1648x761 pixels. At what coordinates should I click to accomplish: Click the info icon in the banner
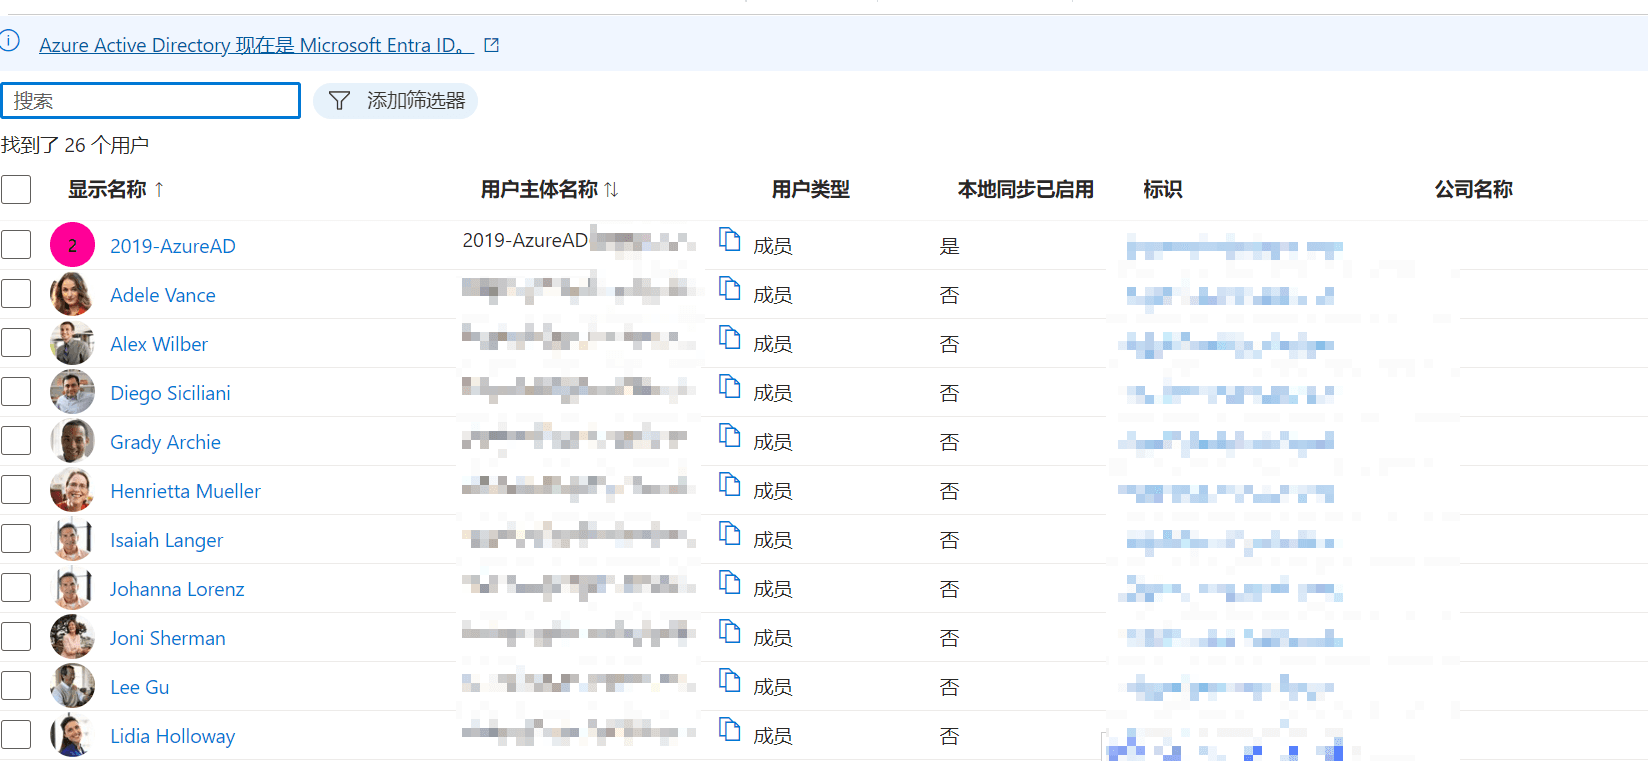(10, 41)
